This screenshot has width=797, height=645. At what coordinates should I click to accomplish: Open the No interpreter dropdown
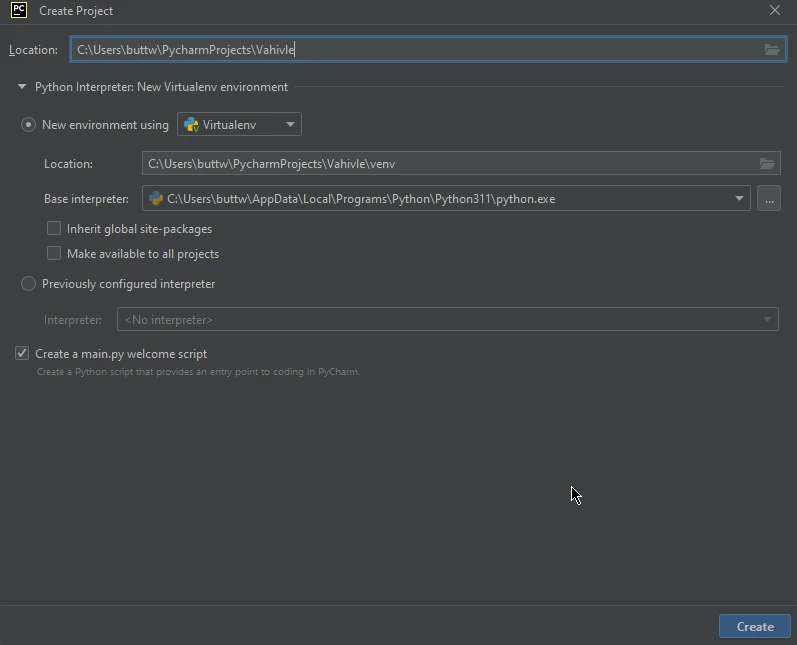pos(447,319)
